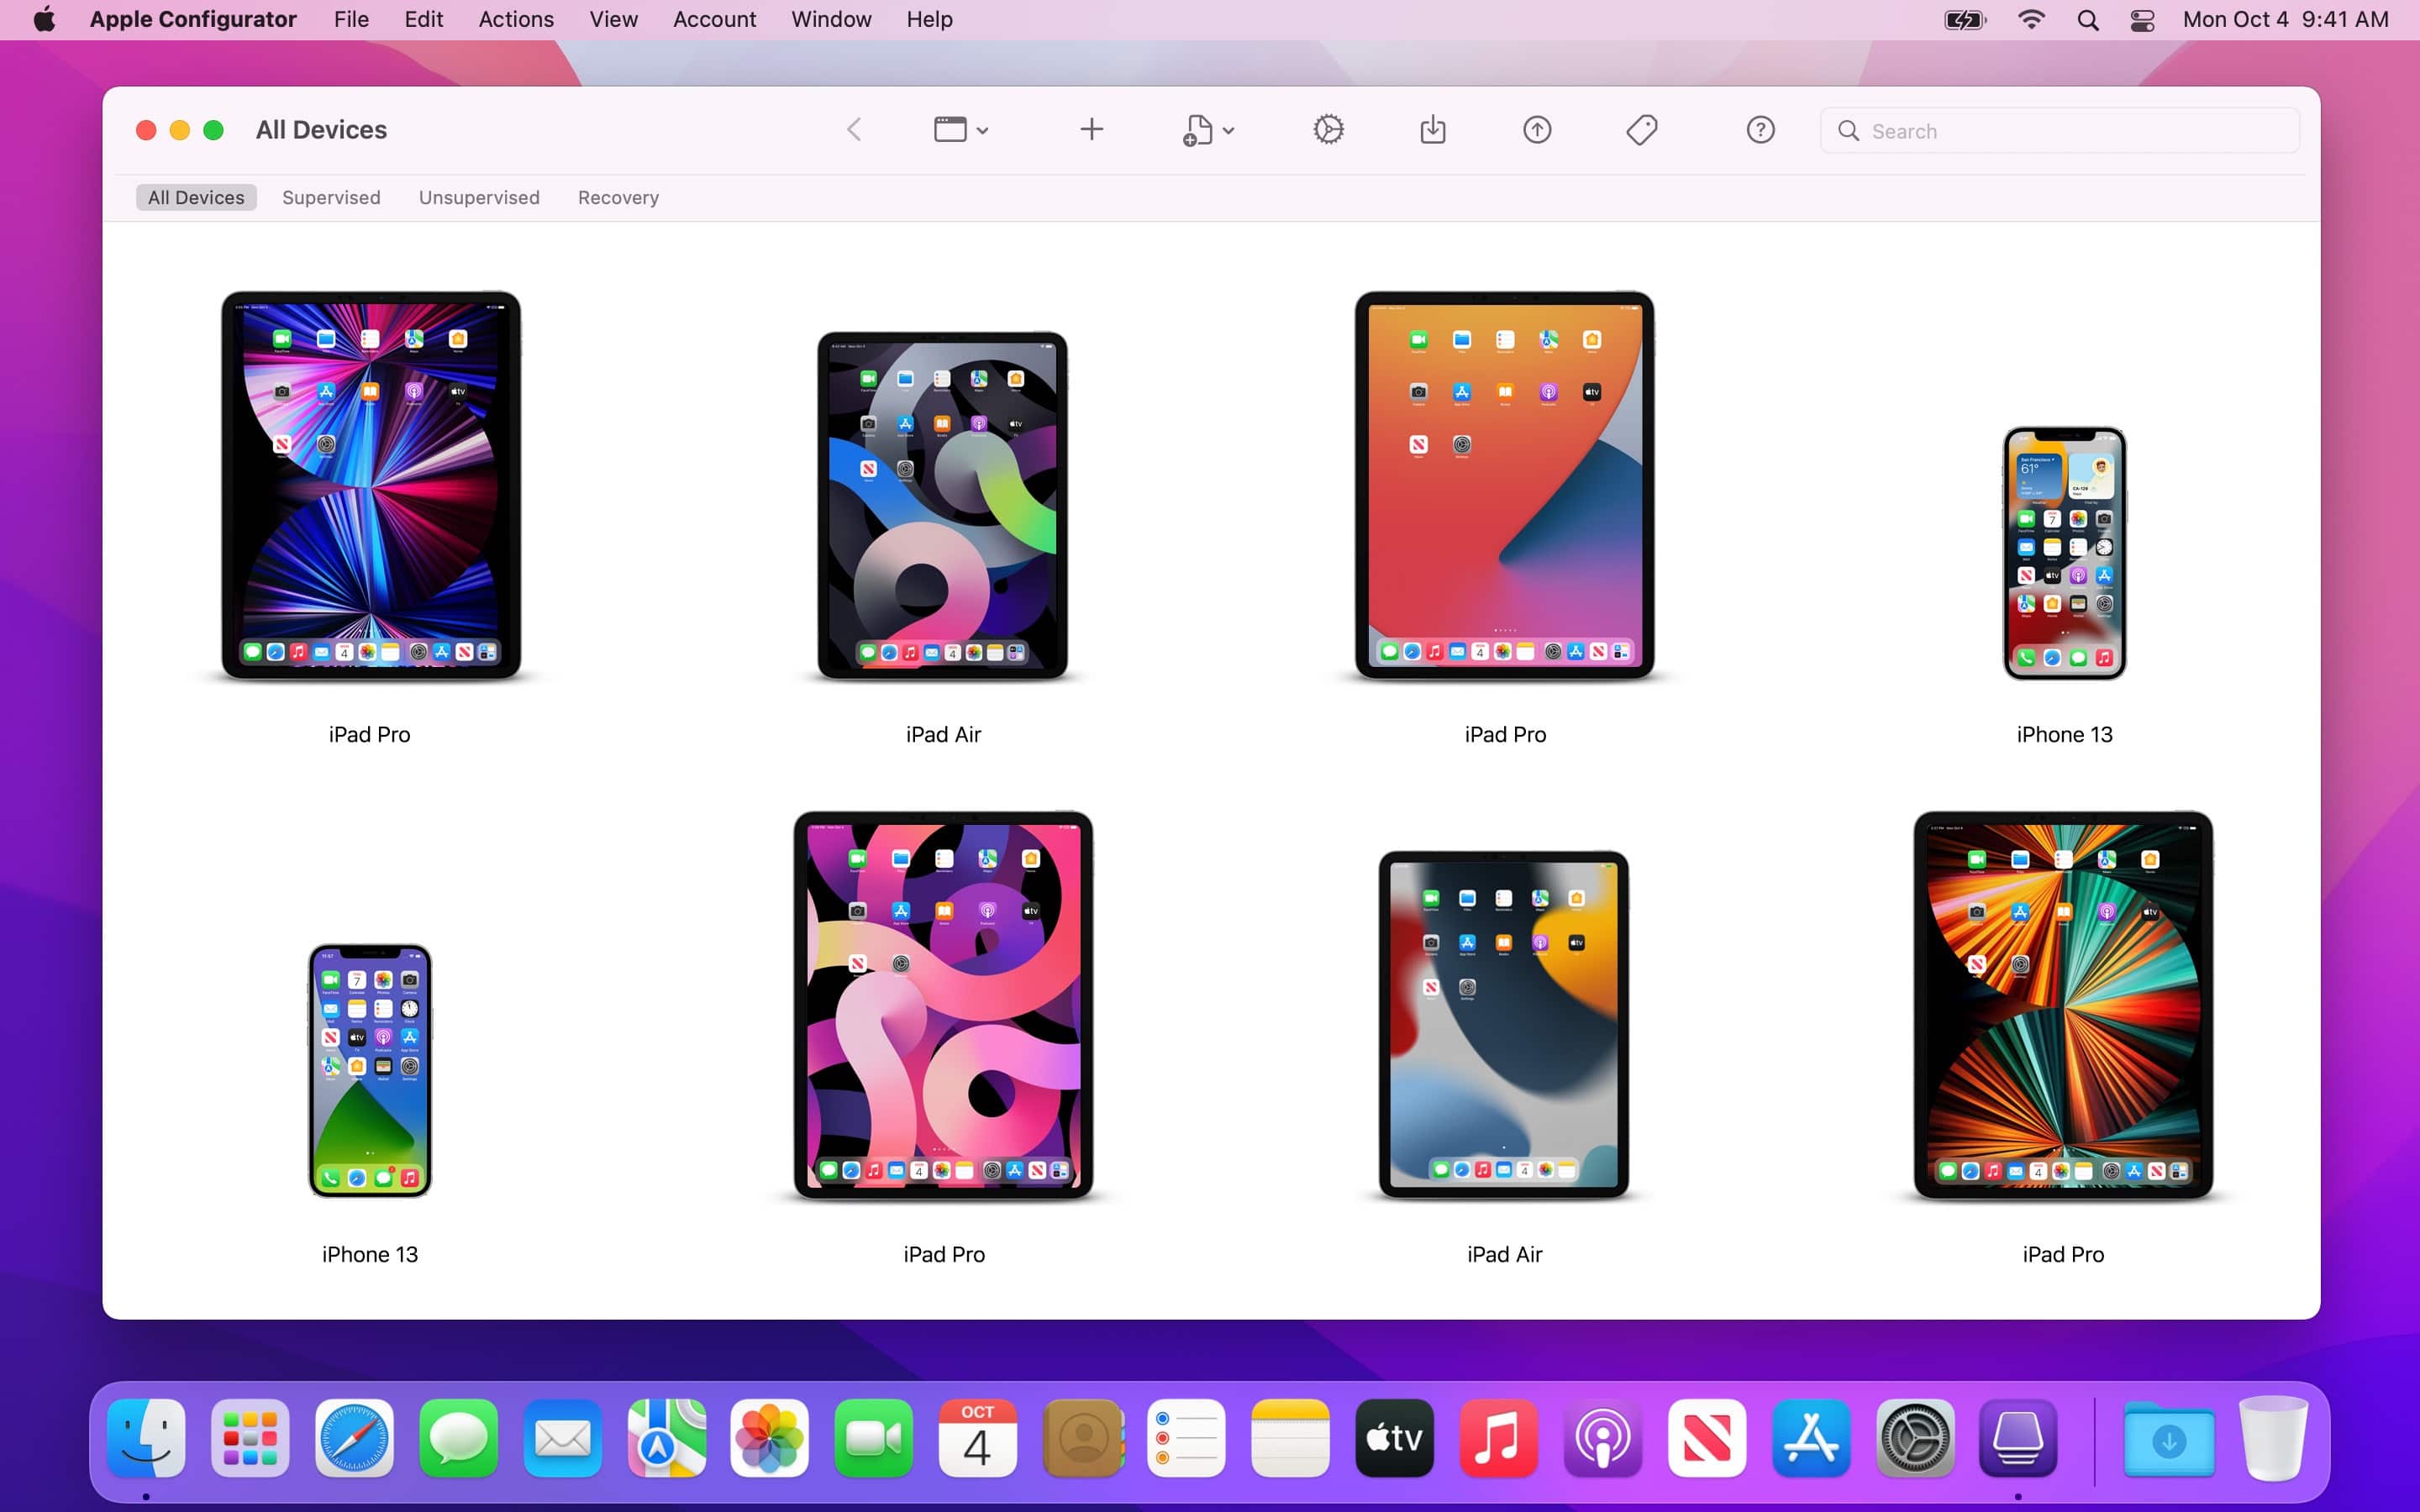Open the Recovery tab
Screen dimensions: 2420x1512
617,197
